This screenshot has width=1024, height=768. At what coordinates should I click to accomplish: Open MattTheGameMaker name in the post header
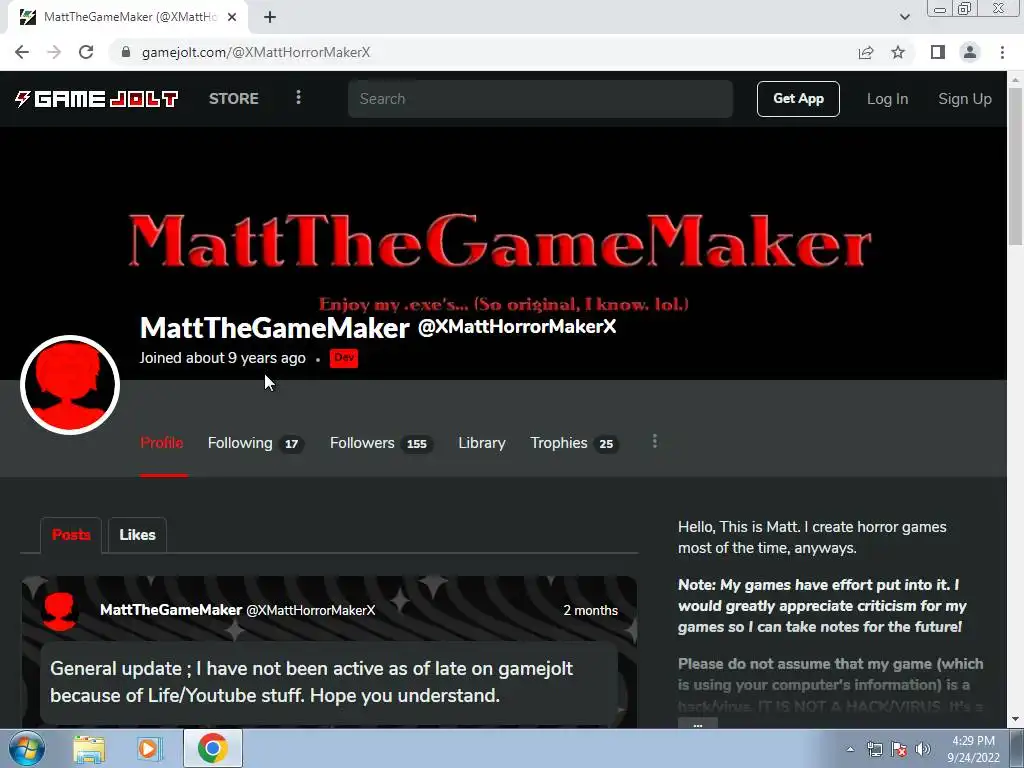[171, 610]
